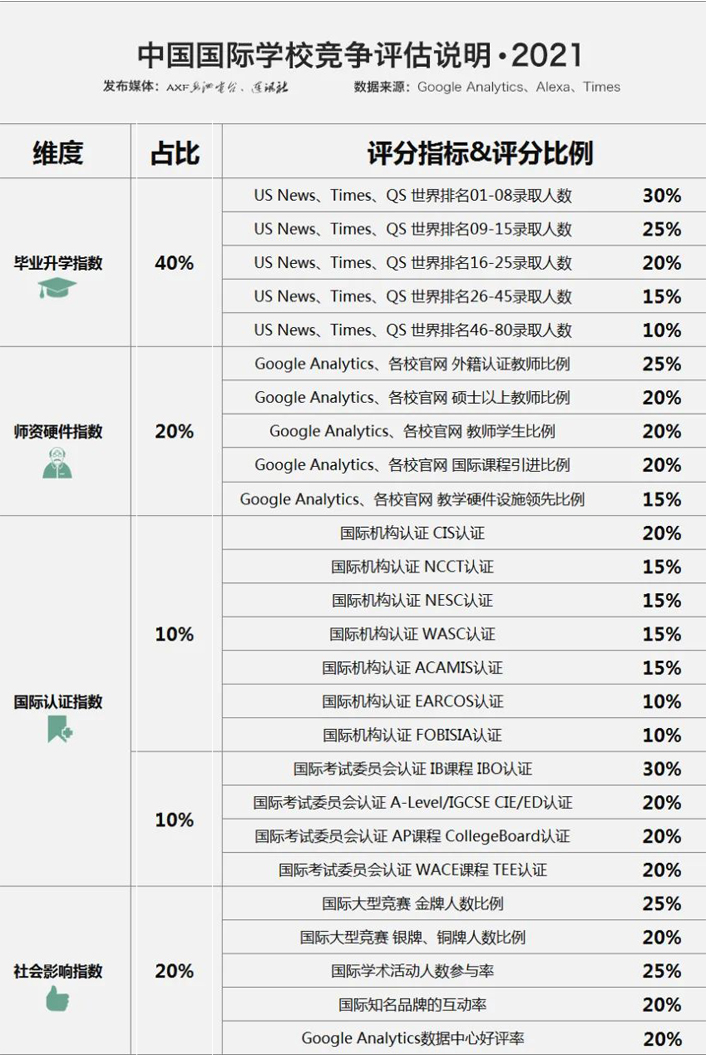Click the 发布媒体 label at top

pos(131,87)
